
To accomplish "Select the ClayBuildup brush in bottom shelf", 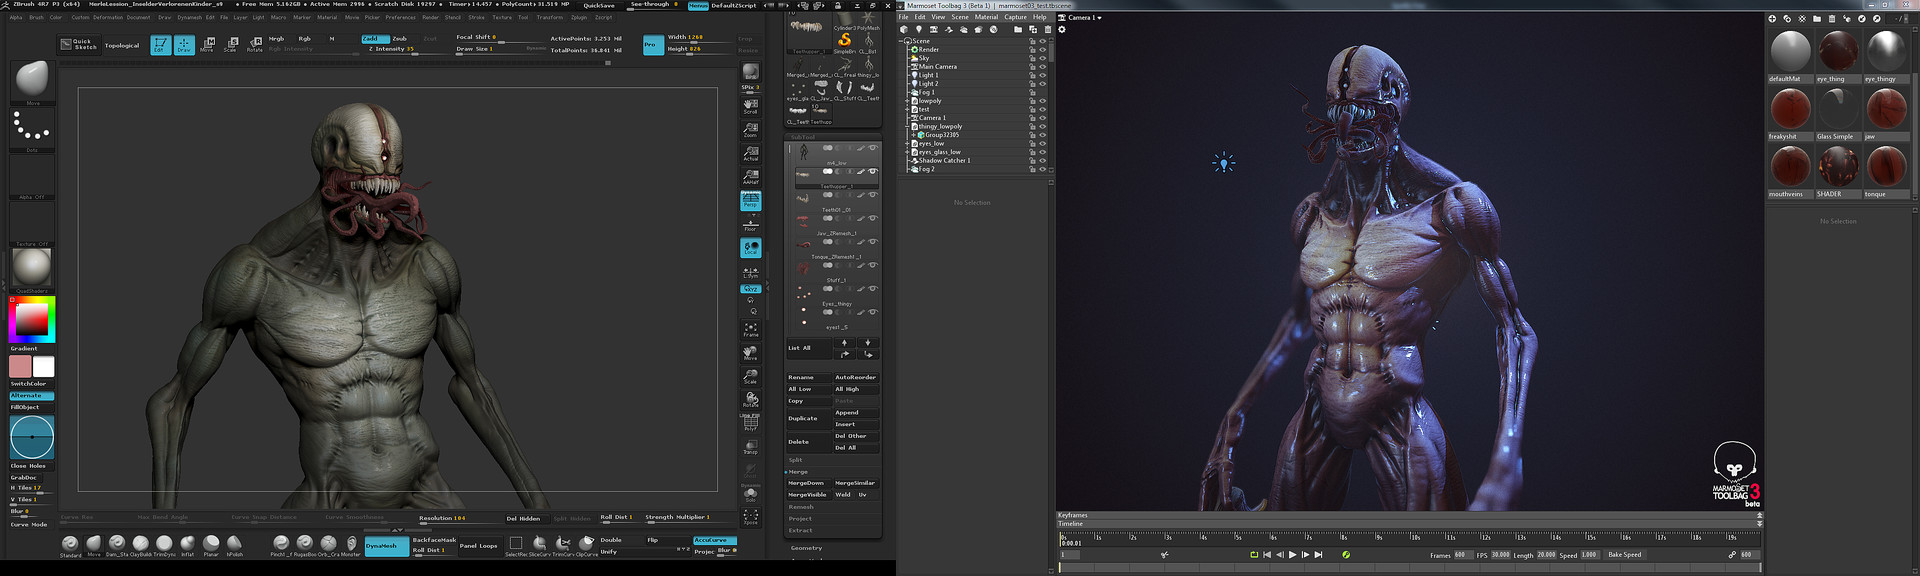I will click(x=140, y=545).
